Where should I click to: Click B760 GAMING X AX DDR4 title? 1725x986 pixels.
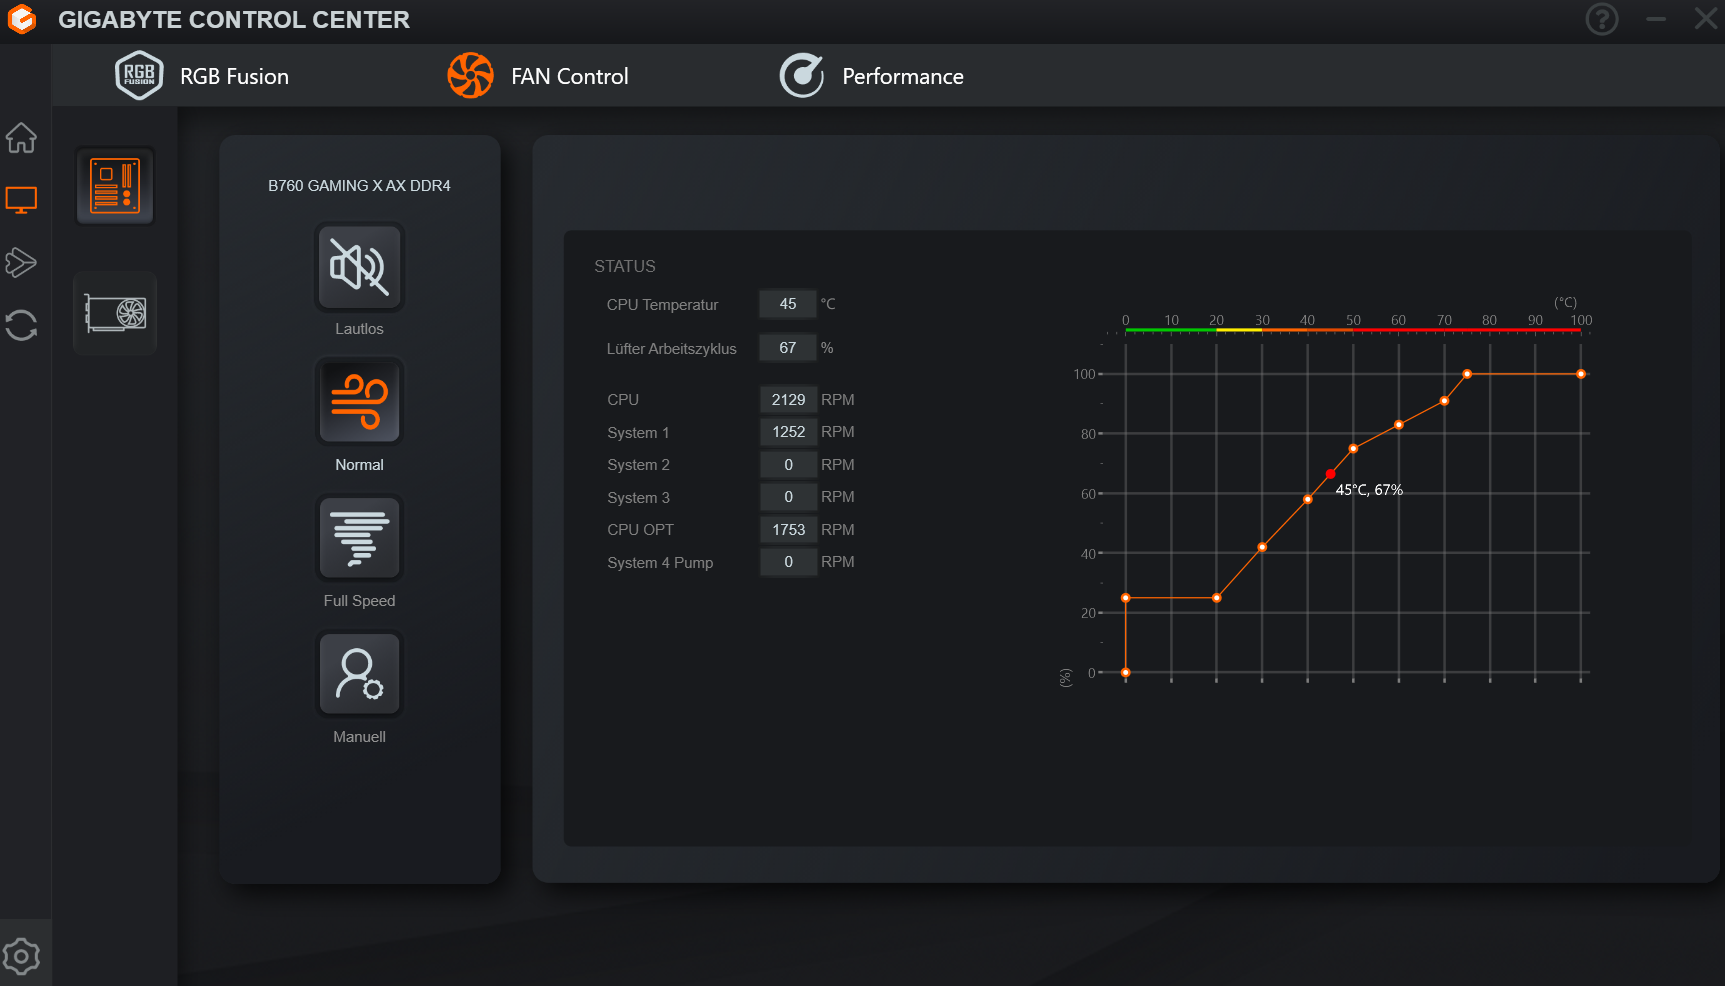point(359,186)
